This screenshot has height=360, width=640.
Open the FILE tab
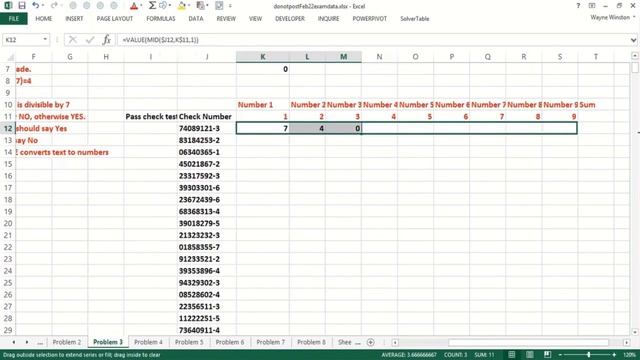13,19
